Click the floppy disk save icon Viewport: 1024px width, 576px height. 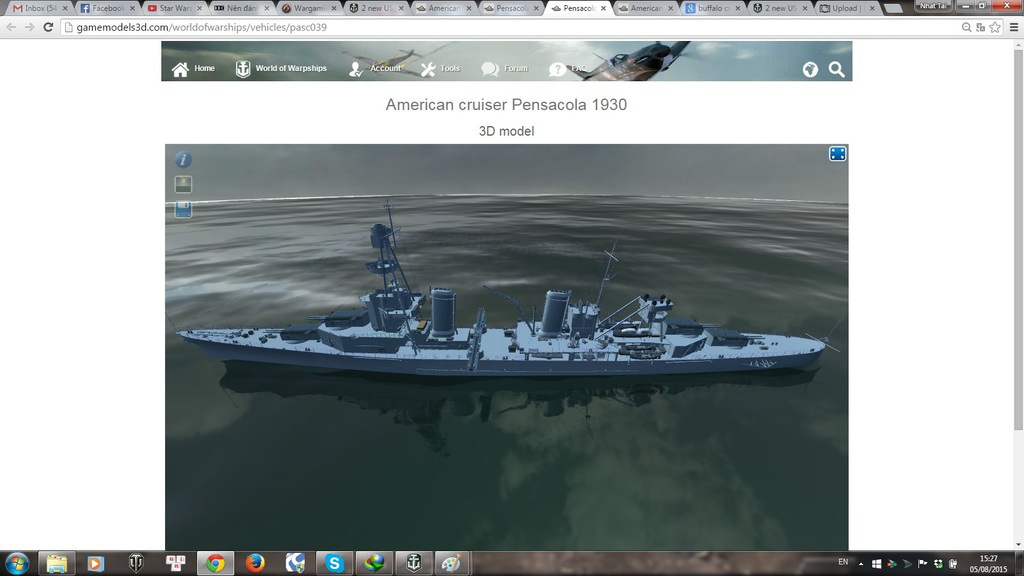184,209
